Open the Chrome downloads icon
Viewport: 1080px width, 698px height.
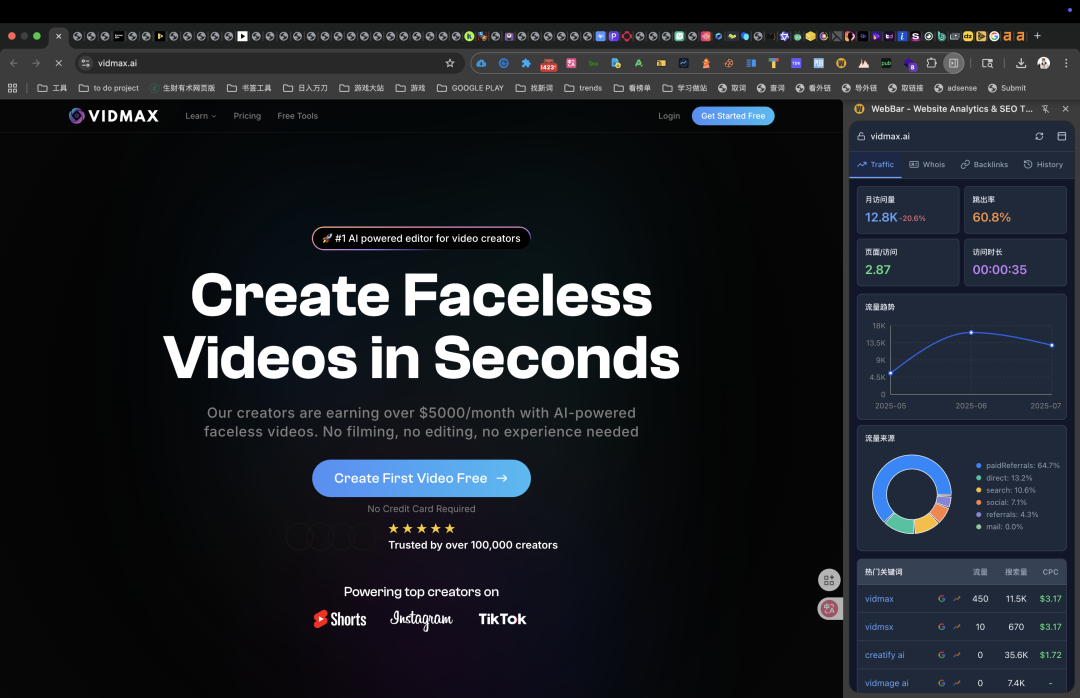[1021, 63]
